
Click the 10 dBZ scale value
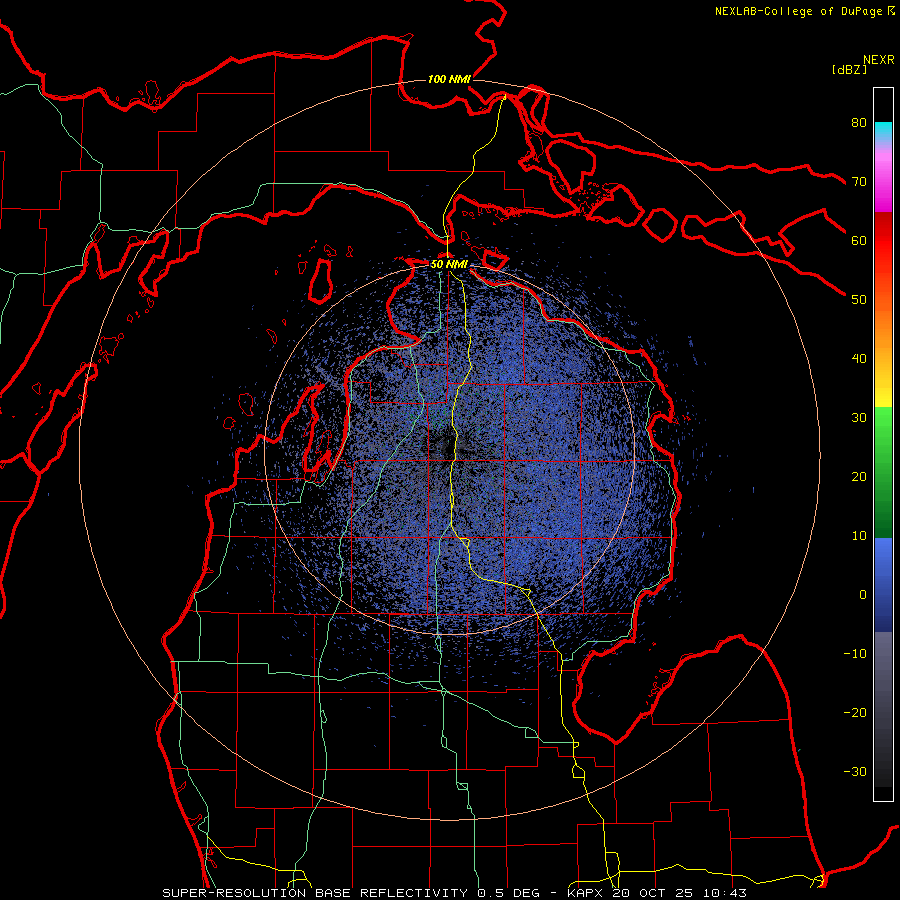[x=859, y=536]
